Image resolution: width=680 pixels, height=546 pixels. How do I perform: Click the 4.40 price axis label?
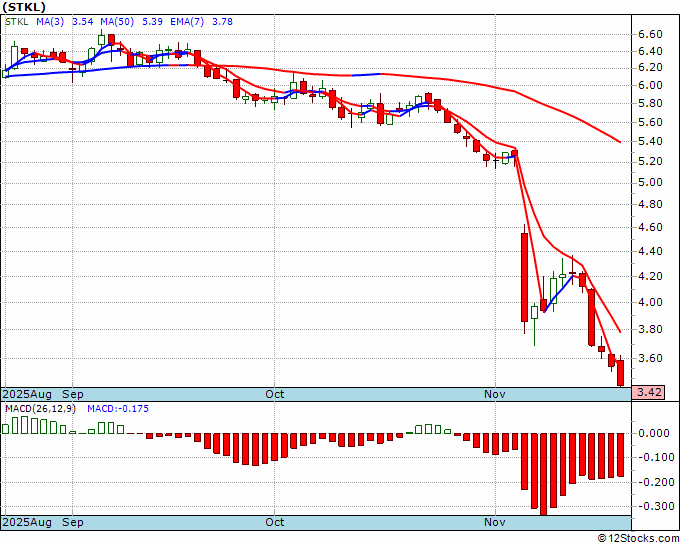pos(650,251)
